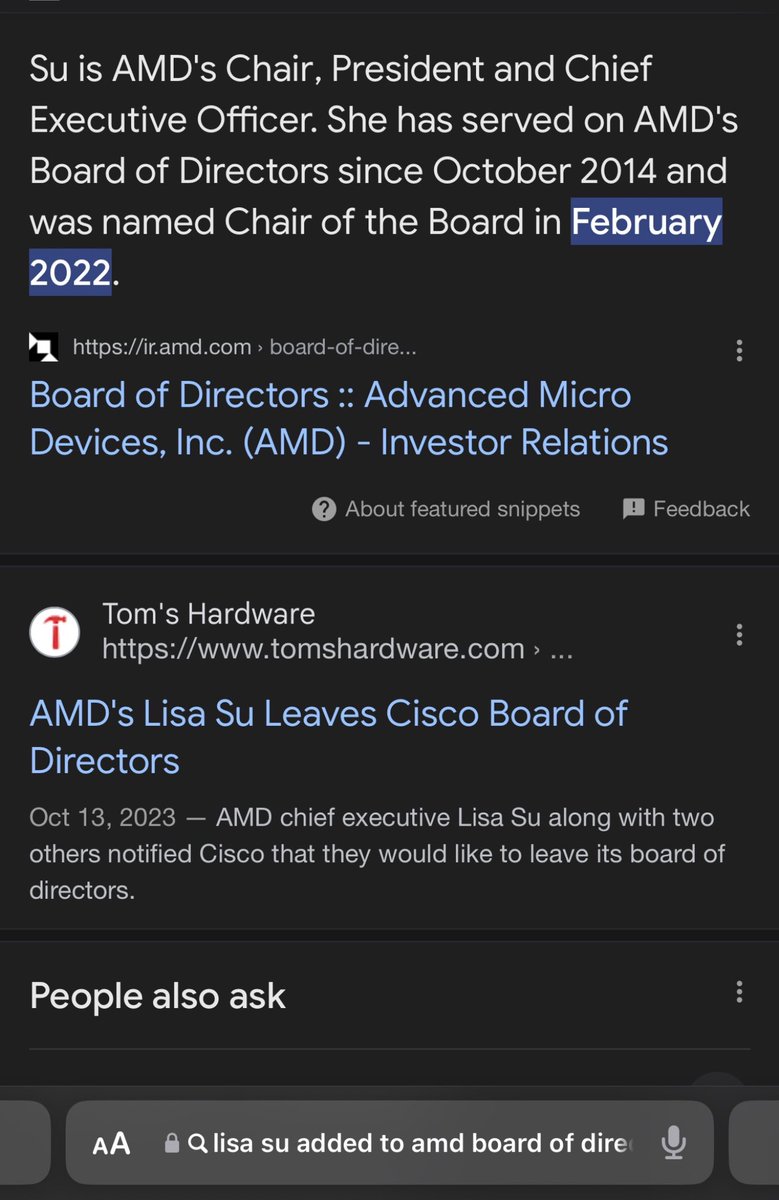Click the red Tom's Hardware hammer favicon
779x1200 pixels.
[x=55, y=633]
